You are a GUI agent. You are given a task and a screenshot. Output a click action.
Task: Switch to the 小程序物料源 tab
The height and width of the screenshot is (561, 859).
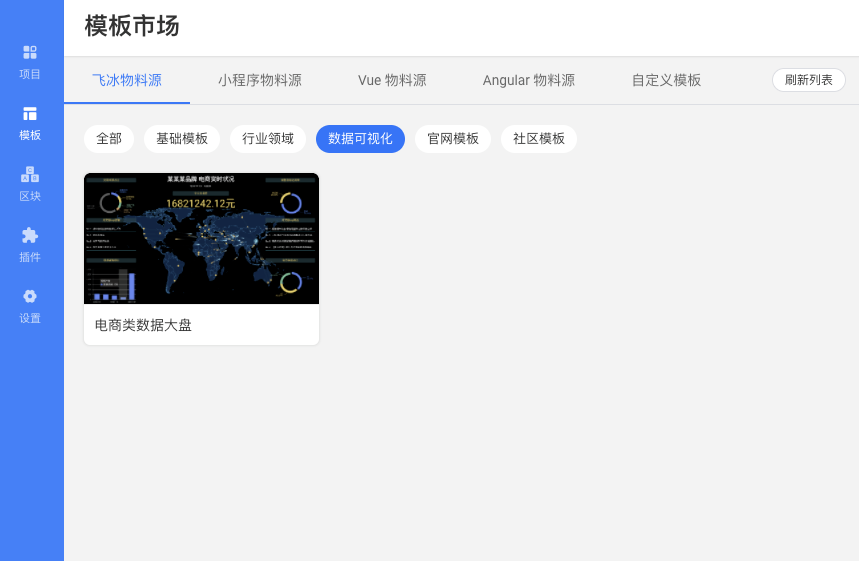click(x=260, y=81)
